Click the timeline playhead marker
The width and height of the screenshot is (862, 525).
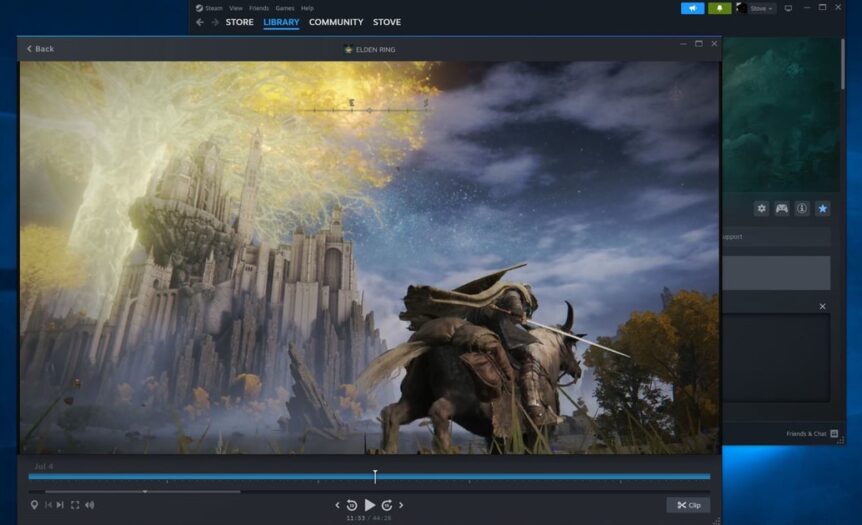375,476
